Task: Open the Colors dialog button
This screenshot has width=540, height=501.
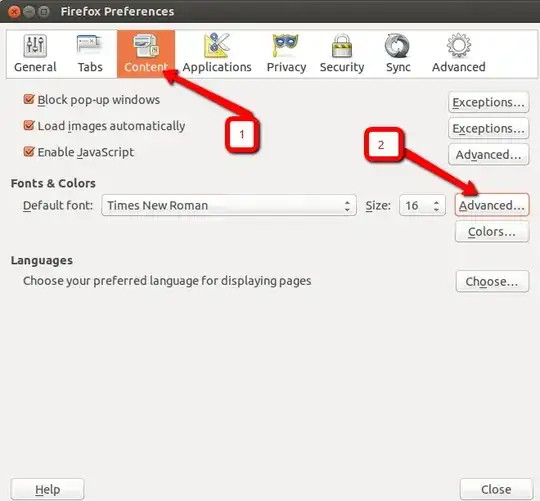Action: [x=492, y=231]
